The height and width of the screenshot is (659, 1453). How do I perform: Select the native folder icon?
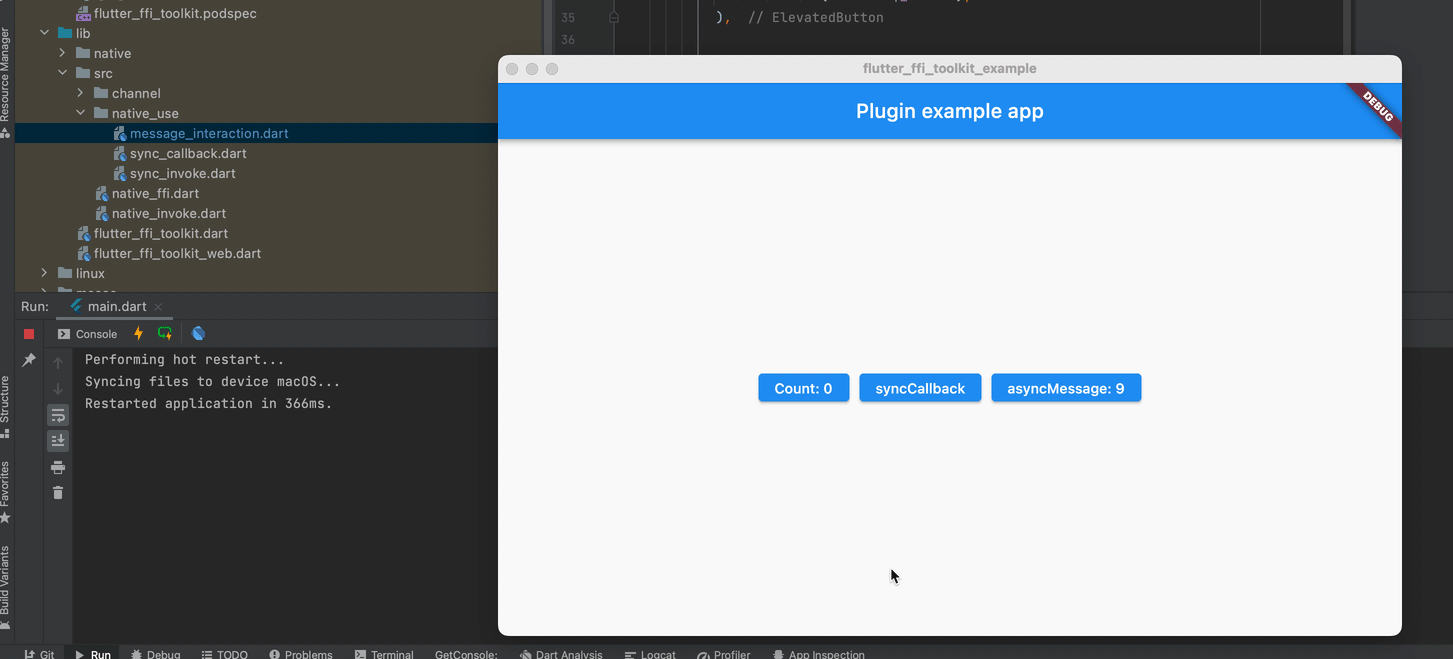coord(83,53)
